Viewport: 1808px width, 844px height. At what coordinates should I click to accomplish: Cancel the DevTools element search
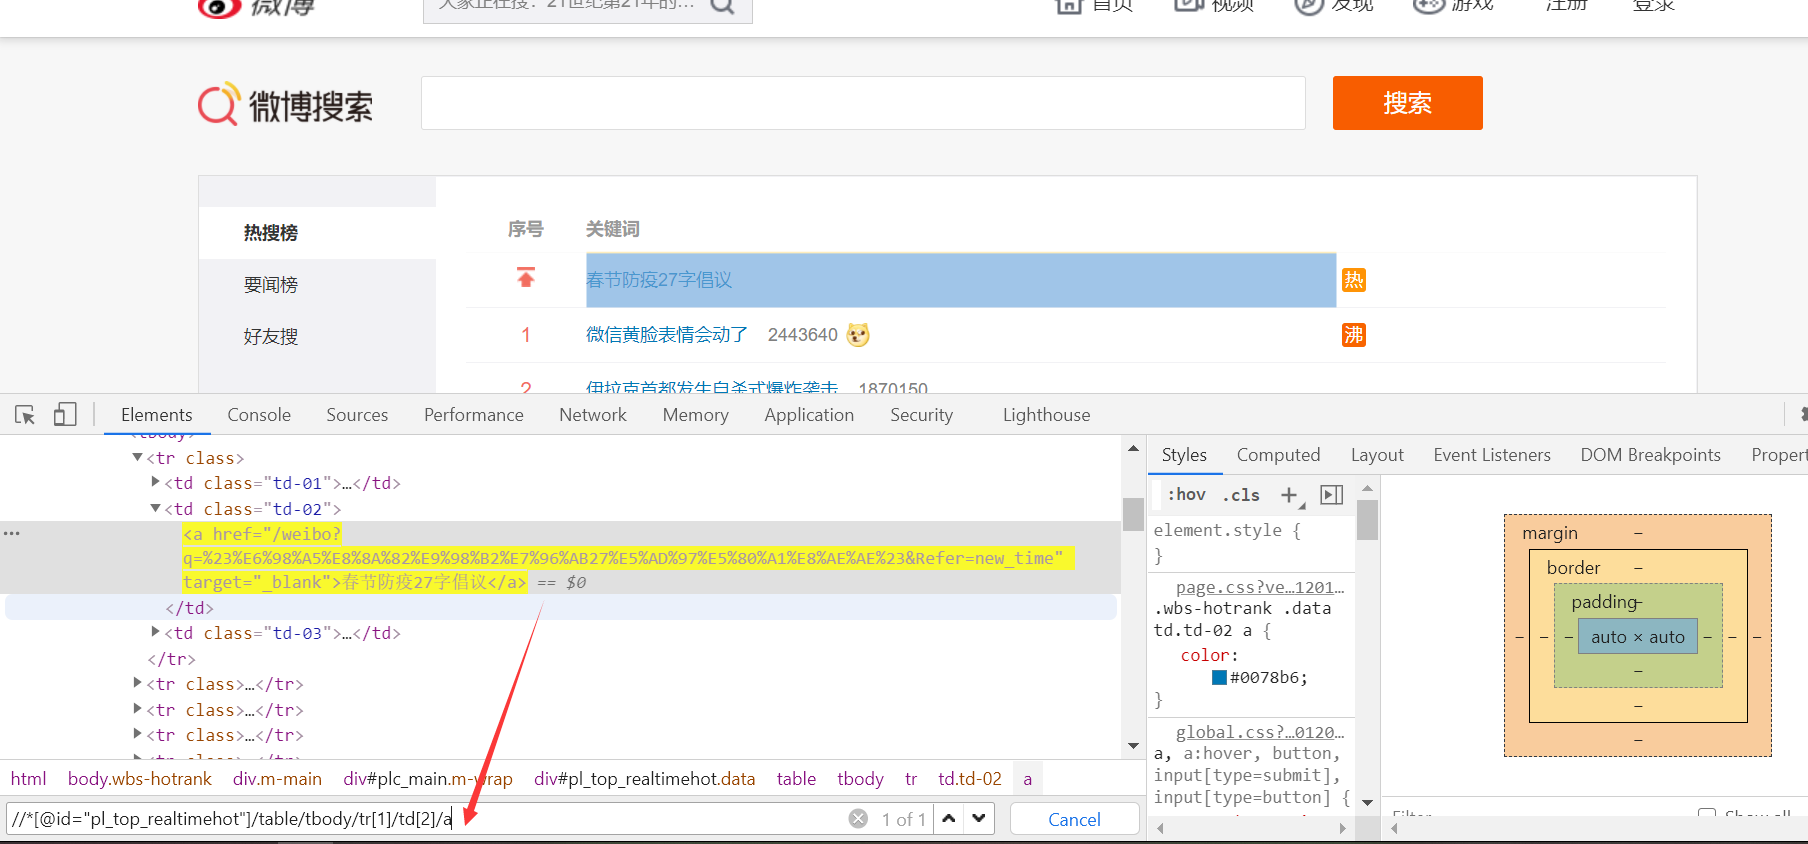click(1075, 819)
